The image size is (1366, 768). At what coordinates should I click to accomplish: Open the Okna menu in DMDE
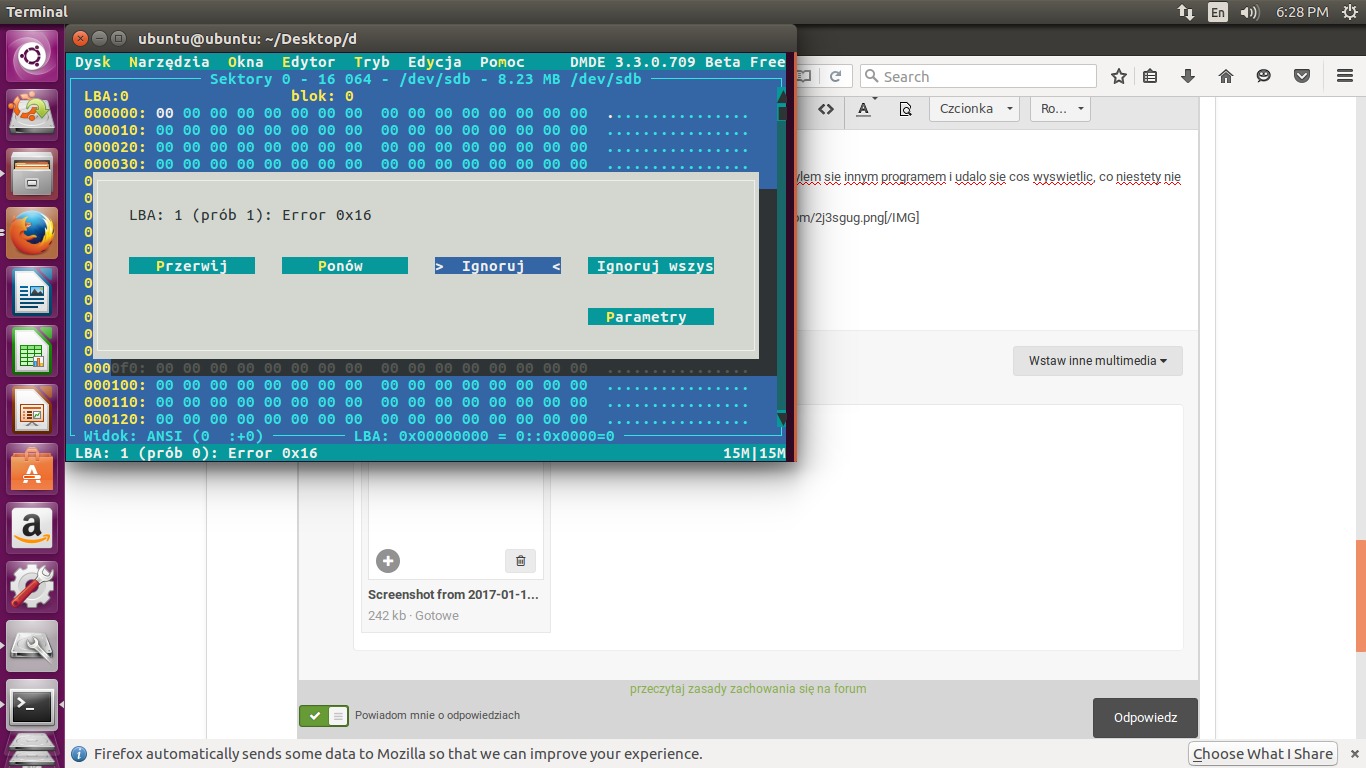click(246, 62)
